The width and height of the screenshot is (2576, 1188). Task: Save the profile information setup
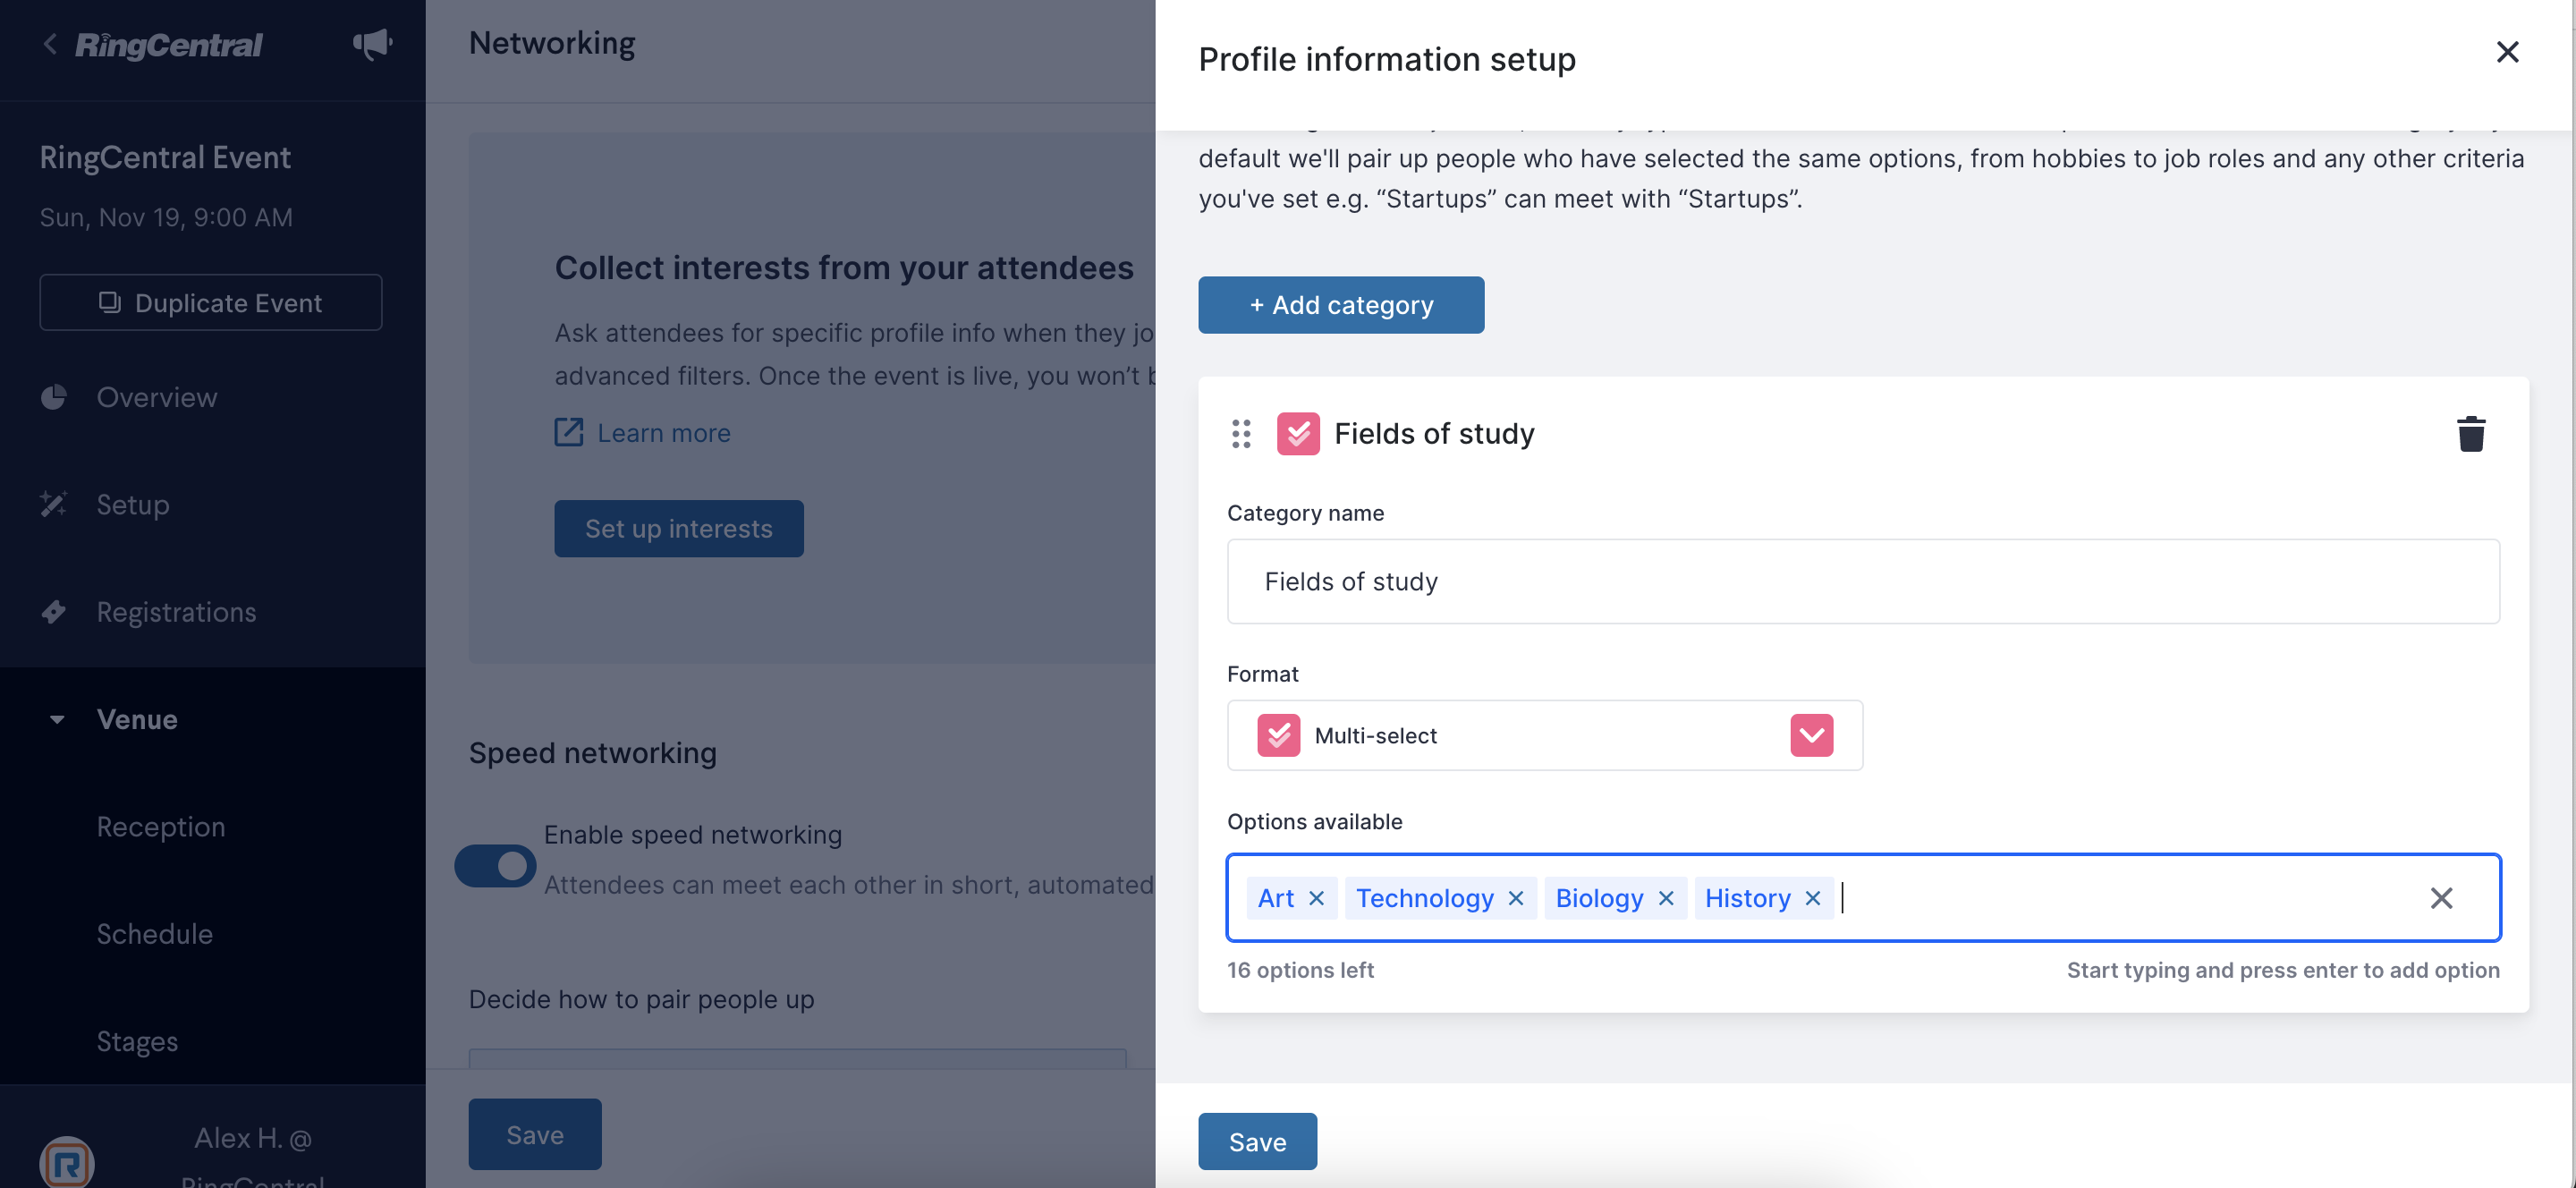tap(1257, 1141)
